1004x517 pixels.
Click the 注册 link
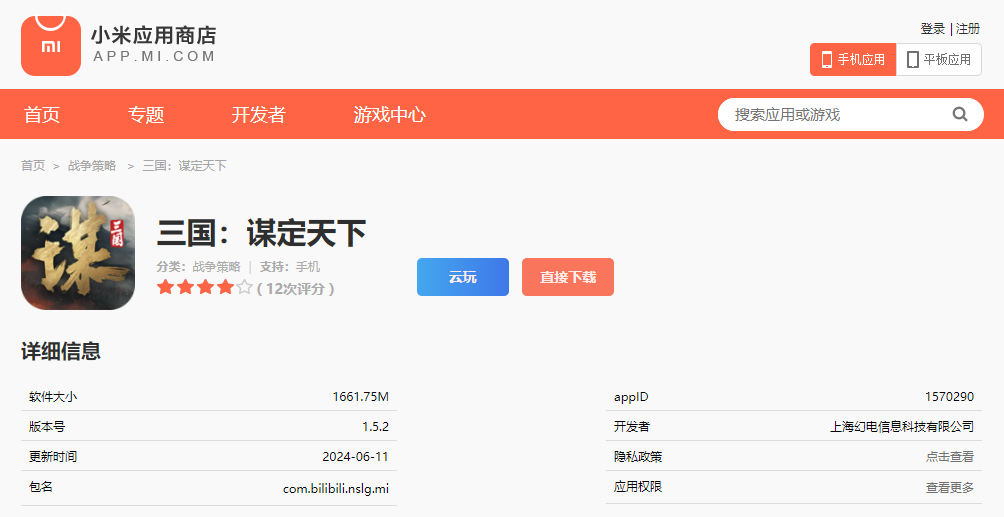point(968,29)
